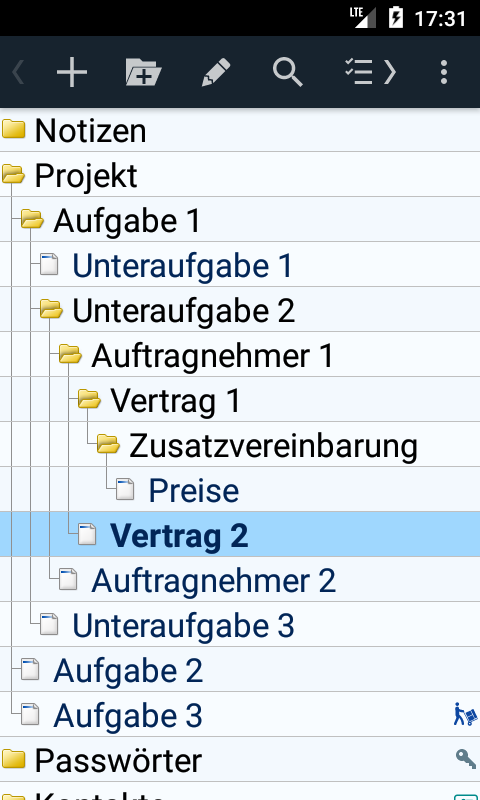
Task: Collapse the Aufgabe 1 folder icon
Action: [32, 220]
